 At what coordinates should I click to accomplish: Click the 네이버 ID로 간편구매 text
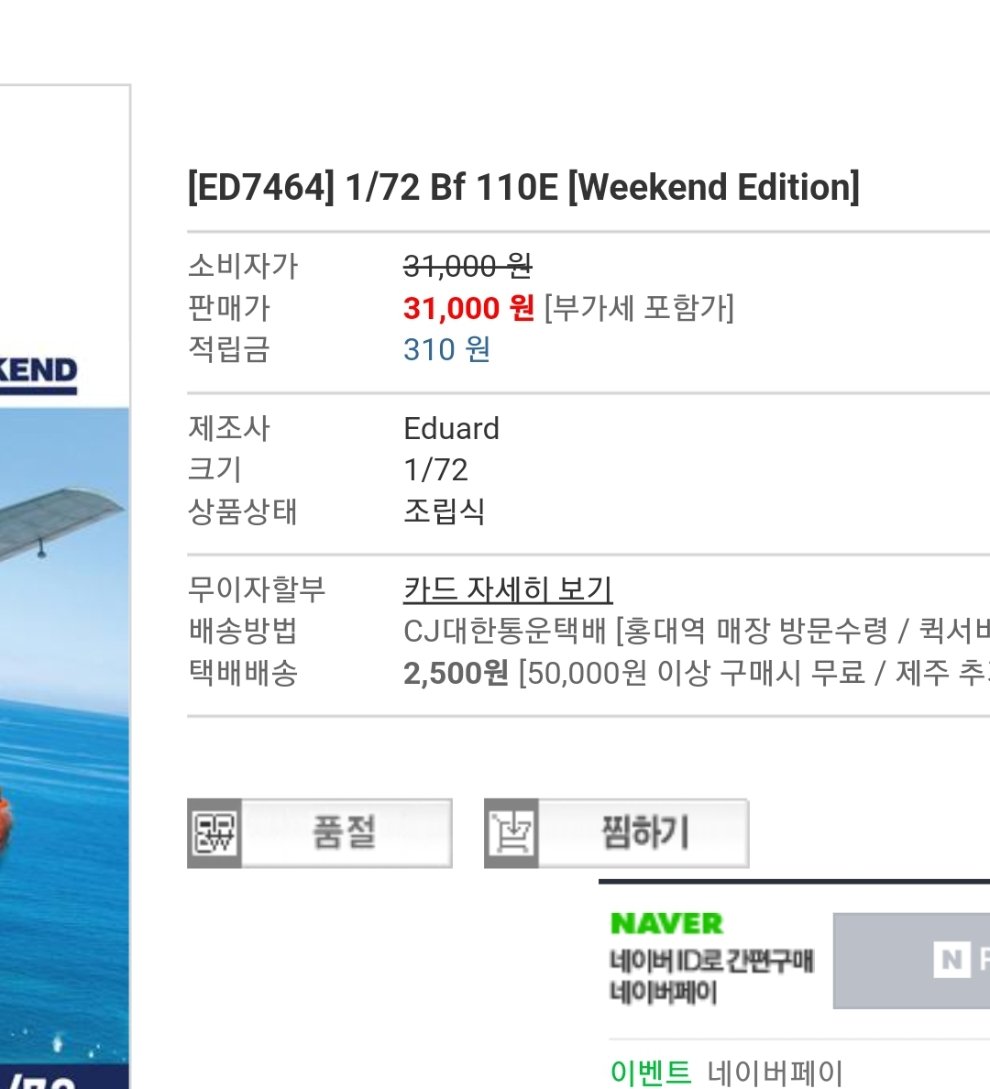pos(711,961)
